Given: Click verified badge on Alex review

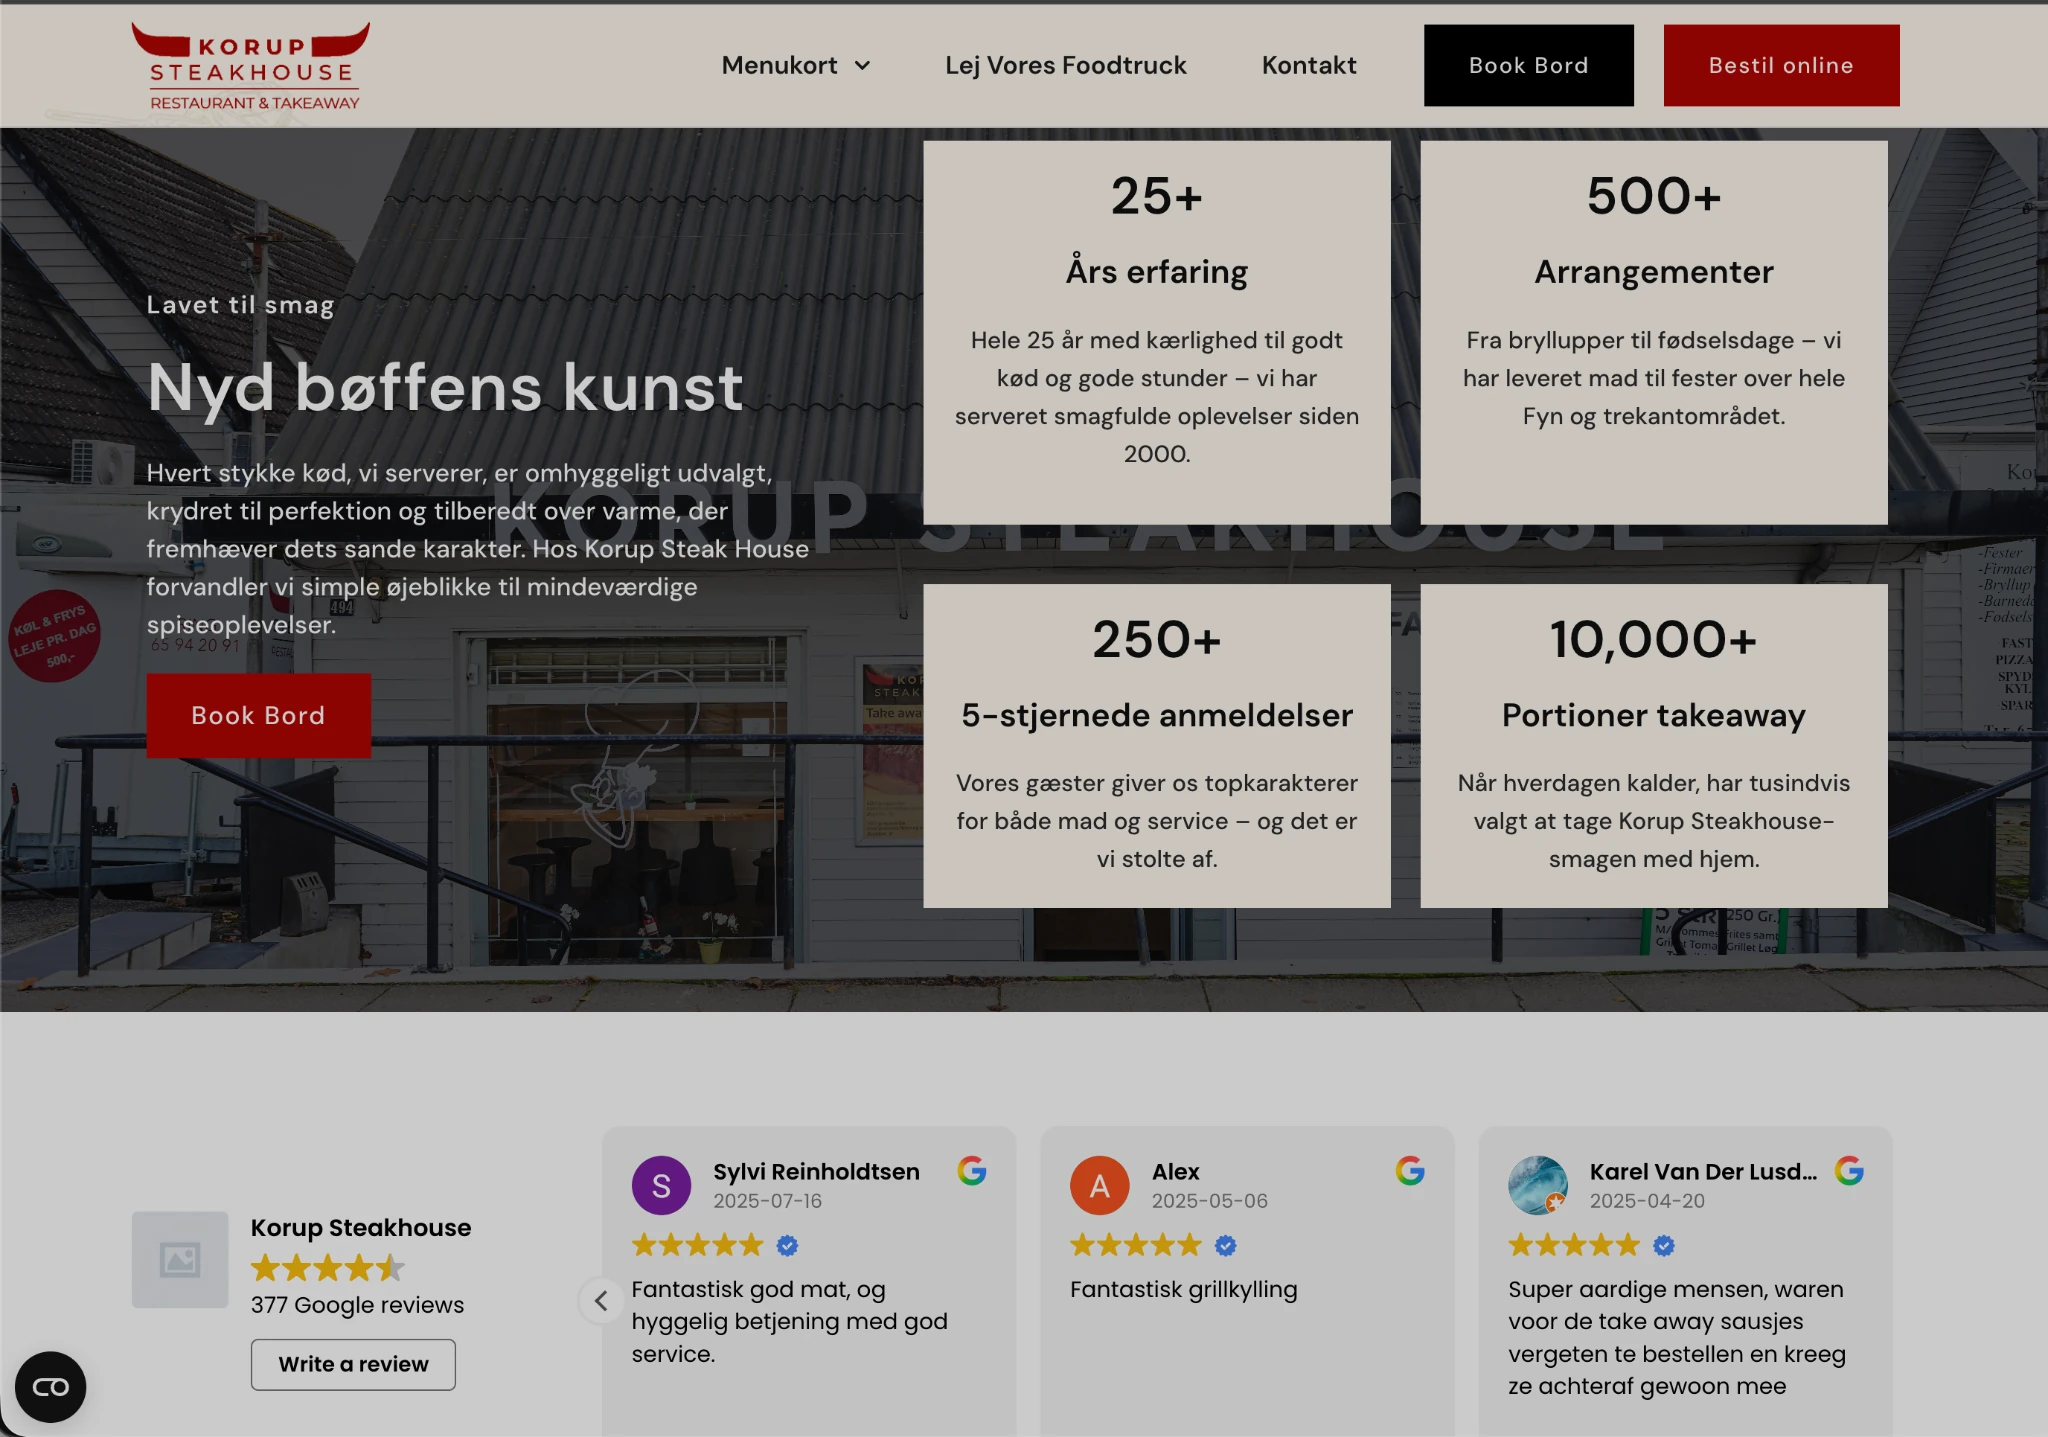Looking at the screenshot, I should (x=1225, y=1245).
